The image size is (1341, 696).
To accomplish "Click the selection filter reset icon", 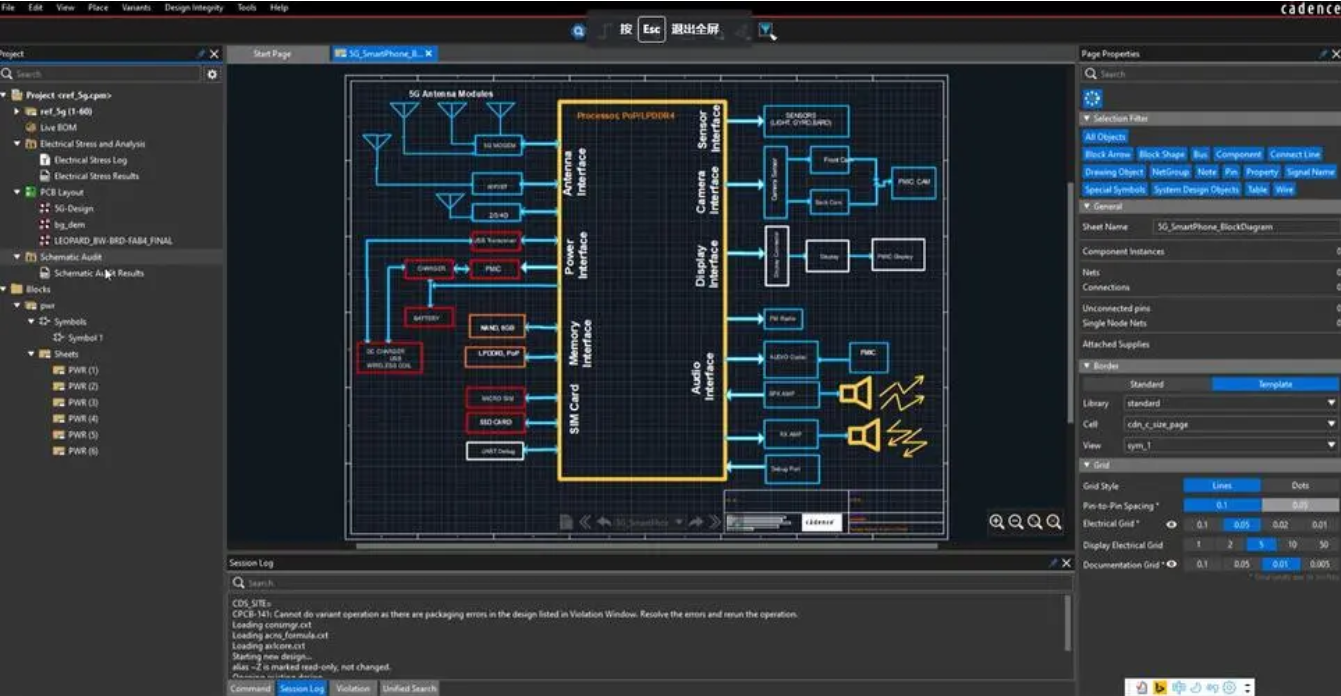I will tap(1092, 97).
